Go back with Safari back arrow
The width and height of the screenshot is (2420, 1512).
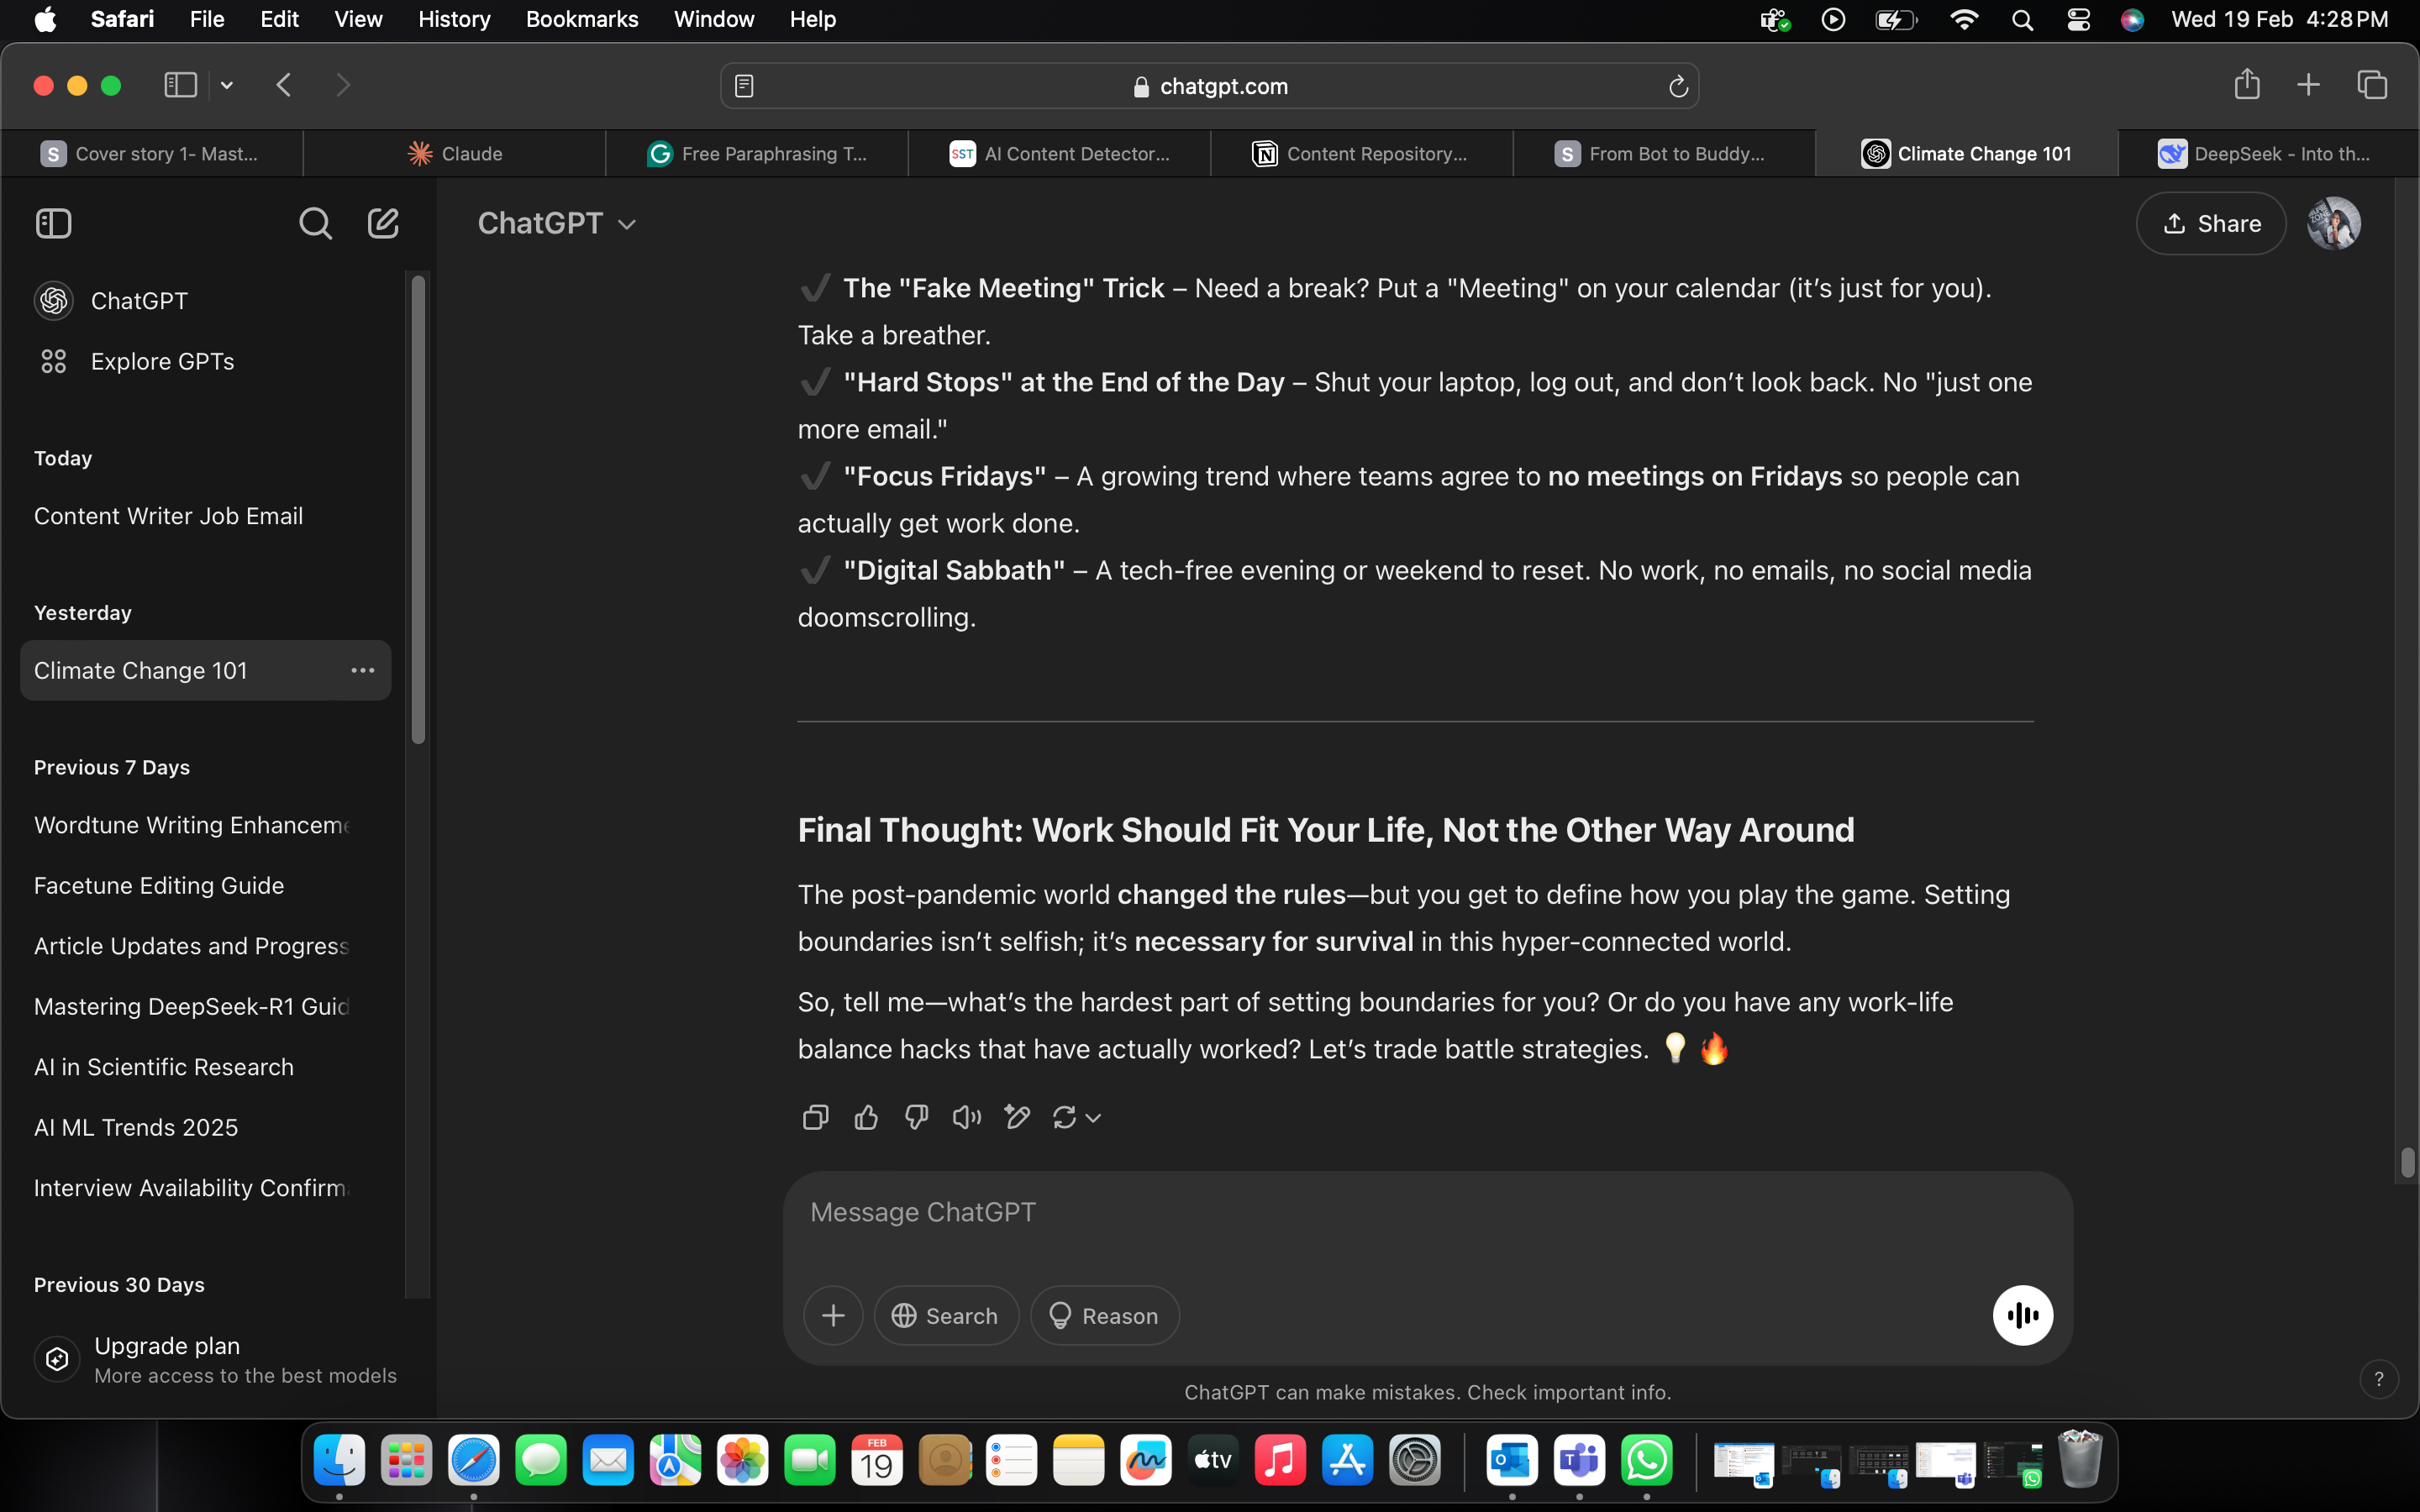pos(284,85)
